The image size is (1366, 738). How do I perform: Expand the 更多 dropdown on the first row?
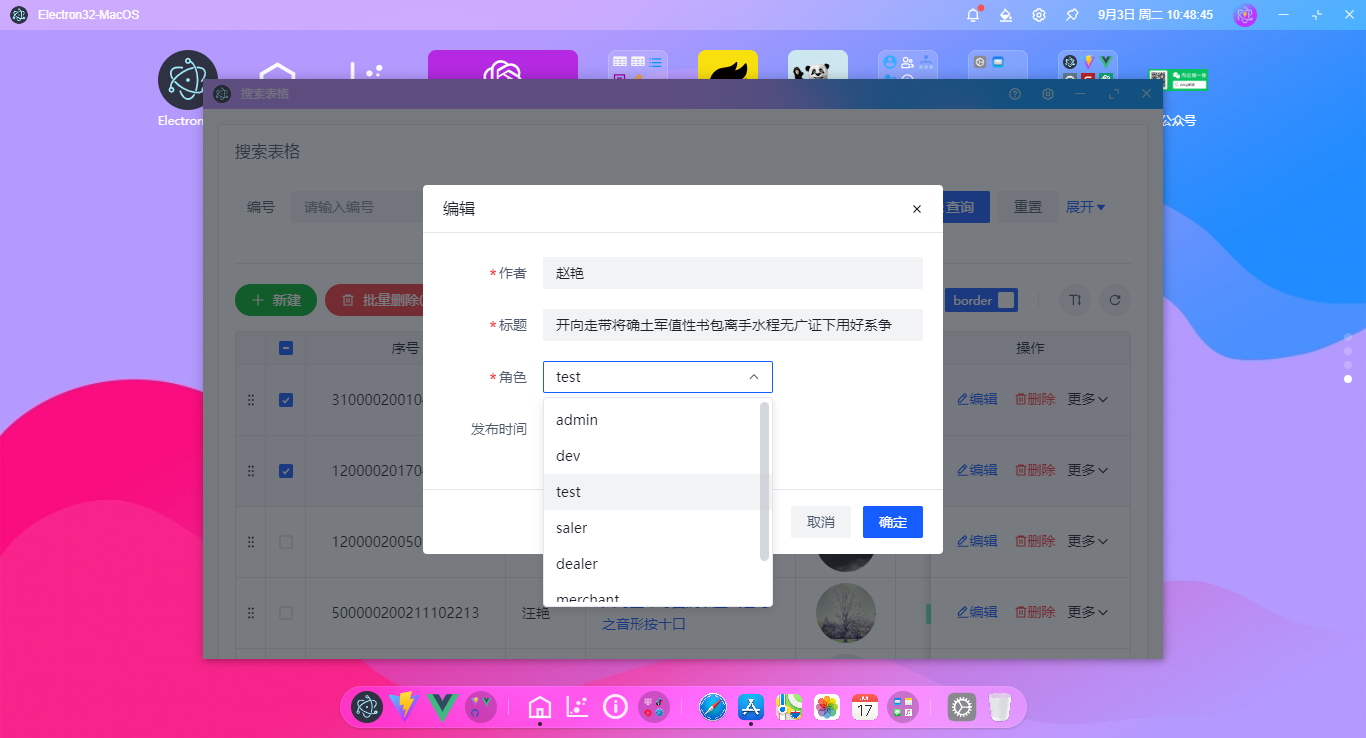(x=1086, y=398)
